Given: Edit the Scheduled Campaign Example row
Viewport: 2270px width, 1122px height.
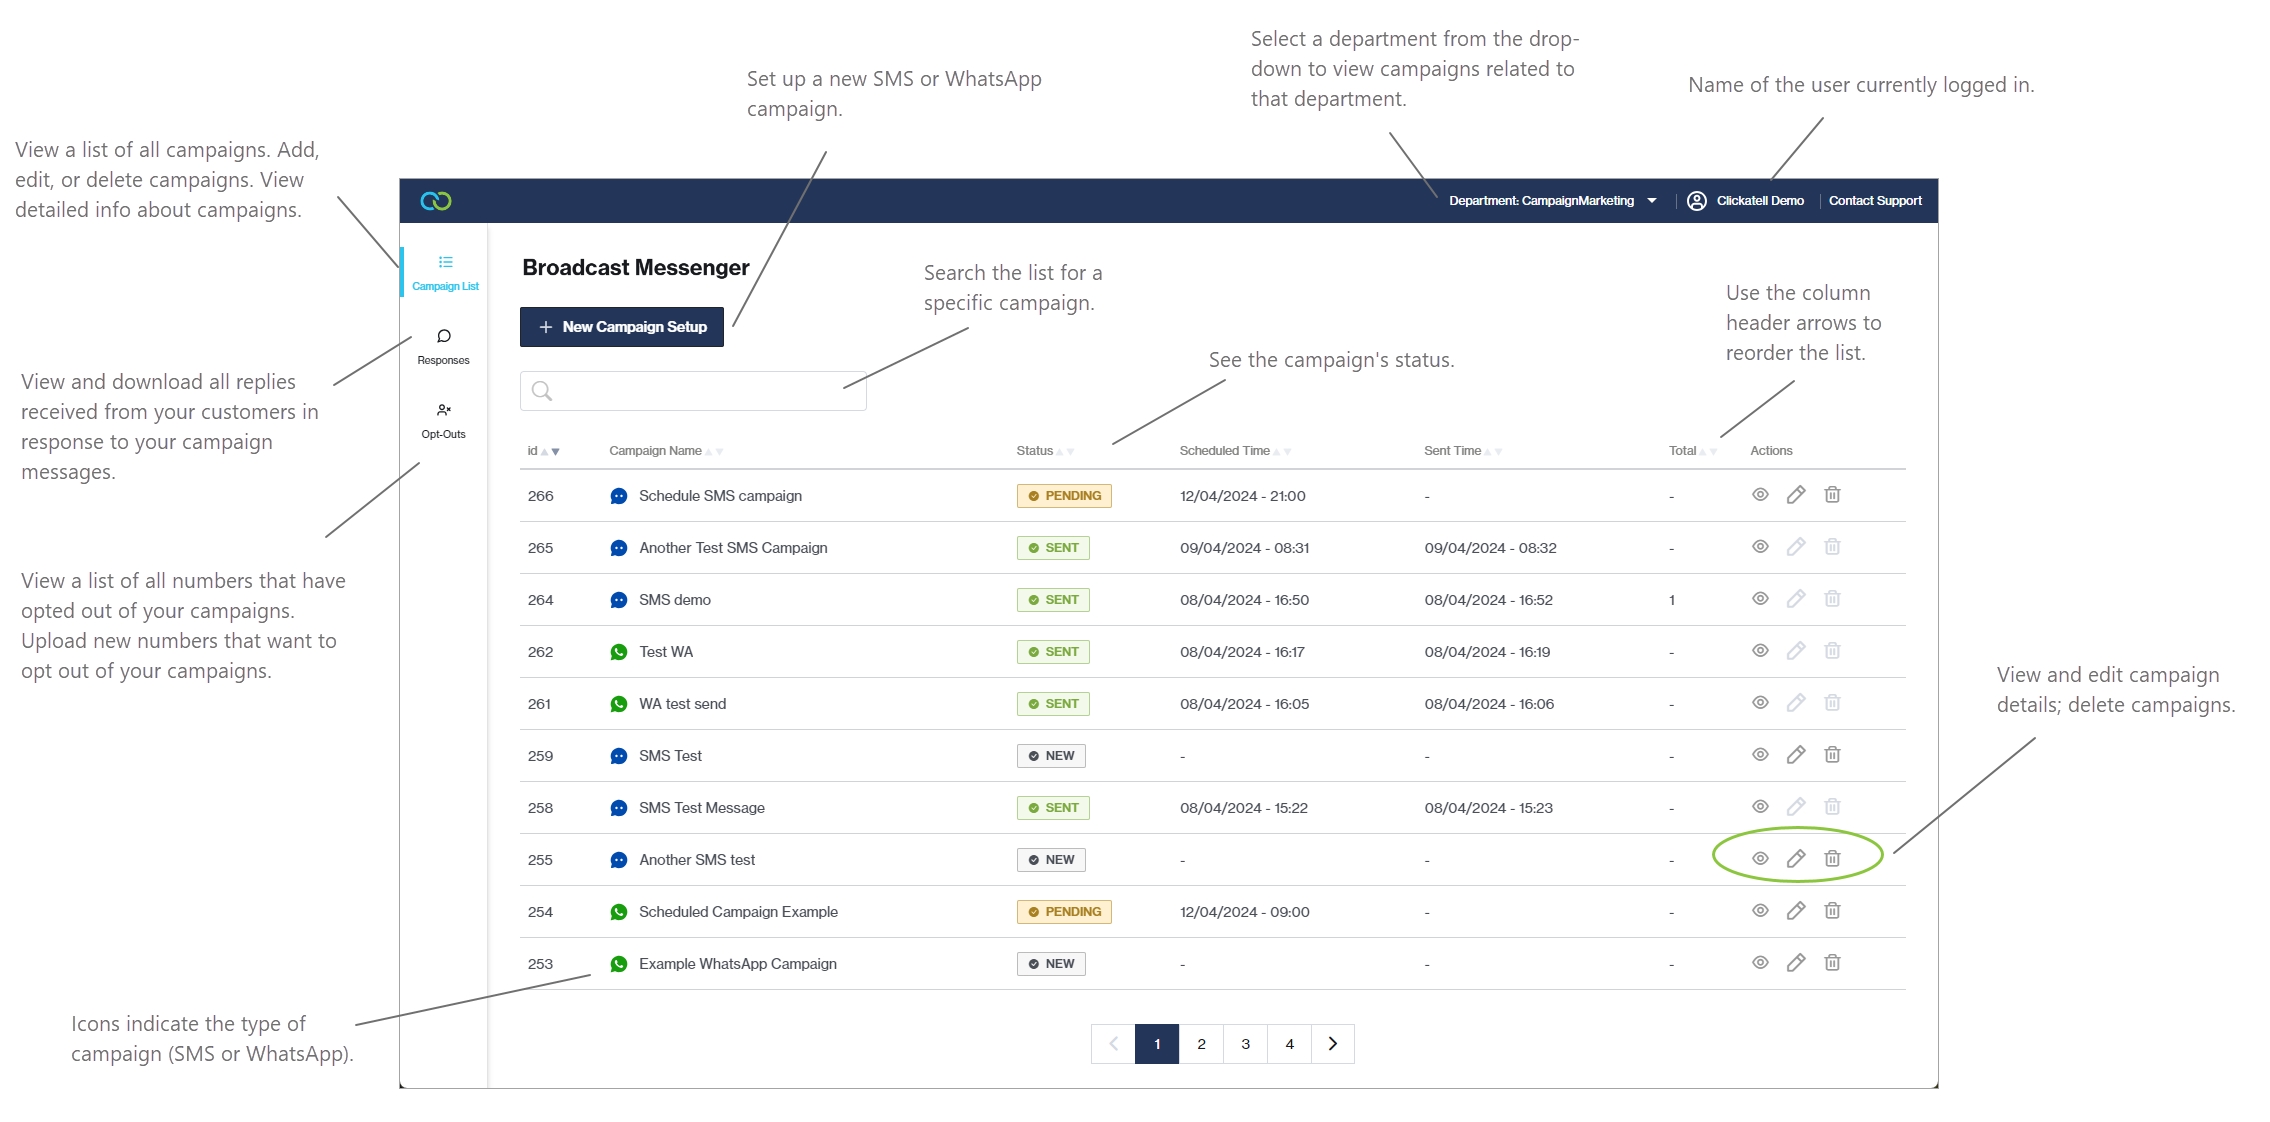Looking at the screenshot, I should click(1796, 911).
